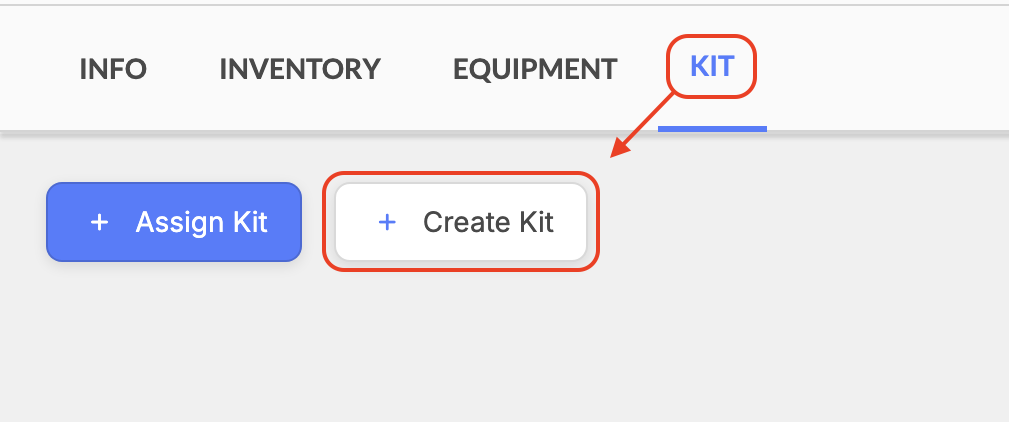Screen dimensions: 1009x422
Task: Return to general details via INFO tab
Action: point(113,69)
